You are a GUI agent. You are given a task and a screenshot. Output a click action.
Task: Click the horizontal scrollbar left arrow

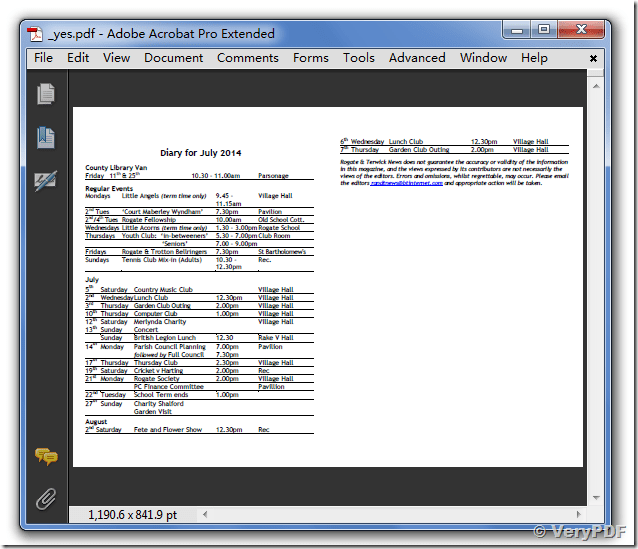pos(205,514)
